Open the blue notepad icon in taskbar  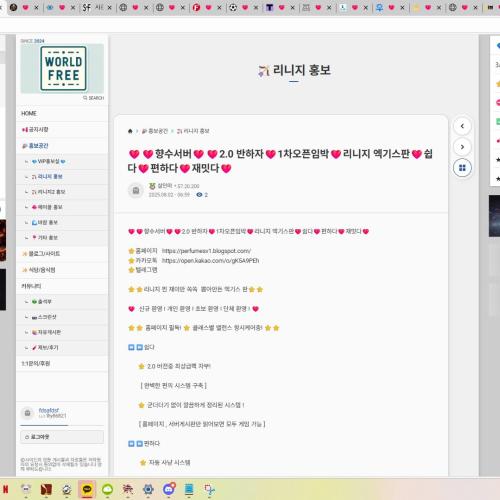pos(189,489)
